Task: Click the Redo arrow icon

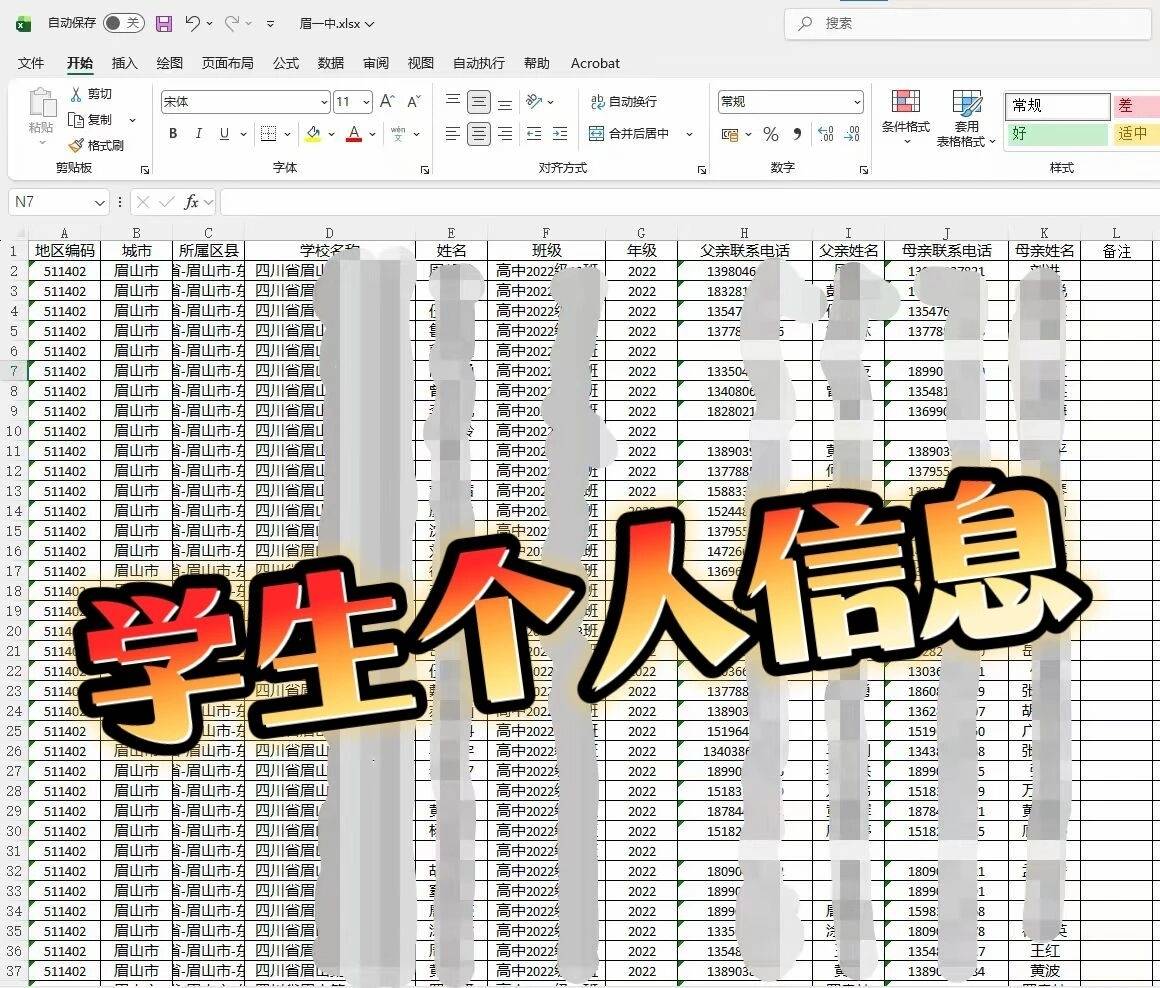Action: pyautogui.click(x=232, y=24)
